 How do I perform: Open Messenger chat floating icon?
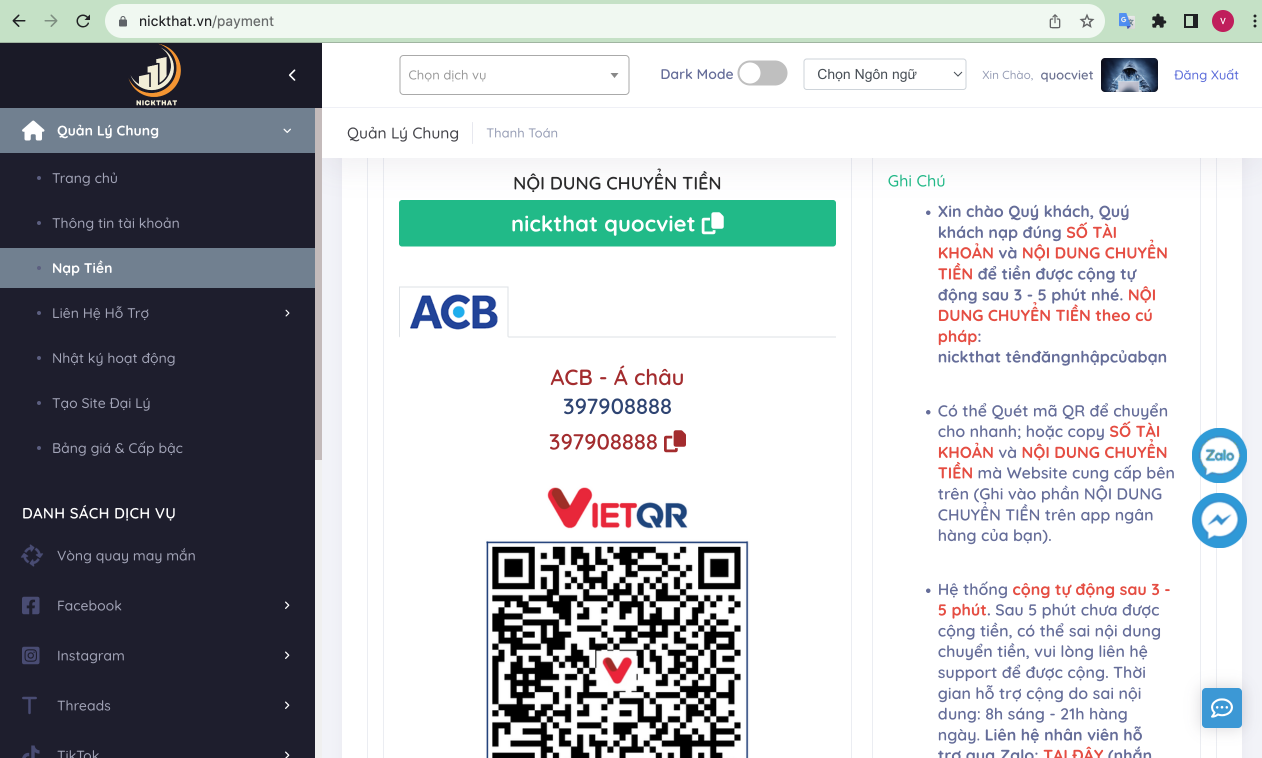[1219, 520]
